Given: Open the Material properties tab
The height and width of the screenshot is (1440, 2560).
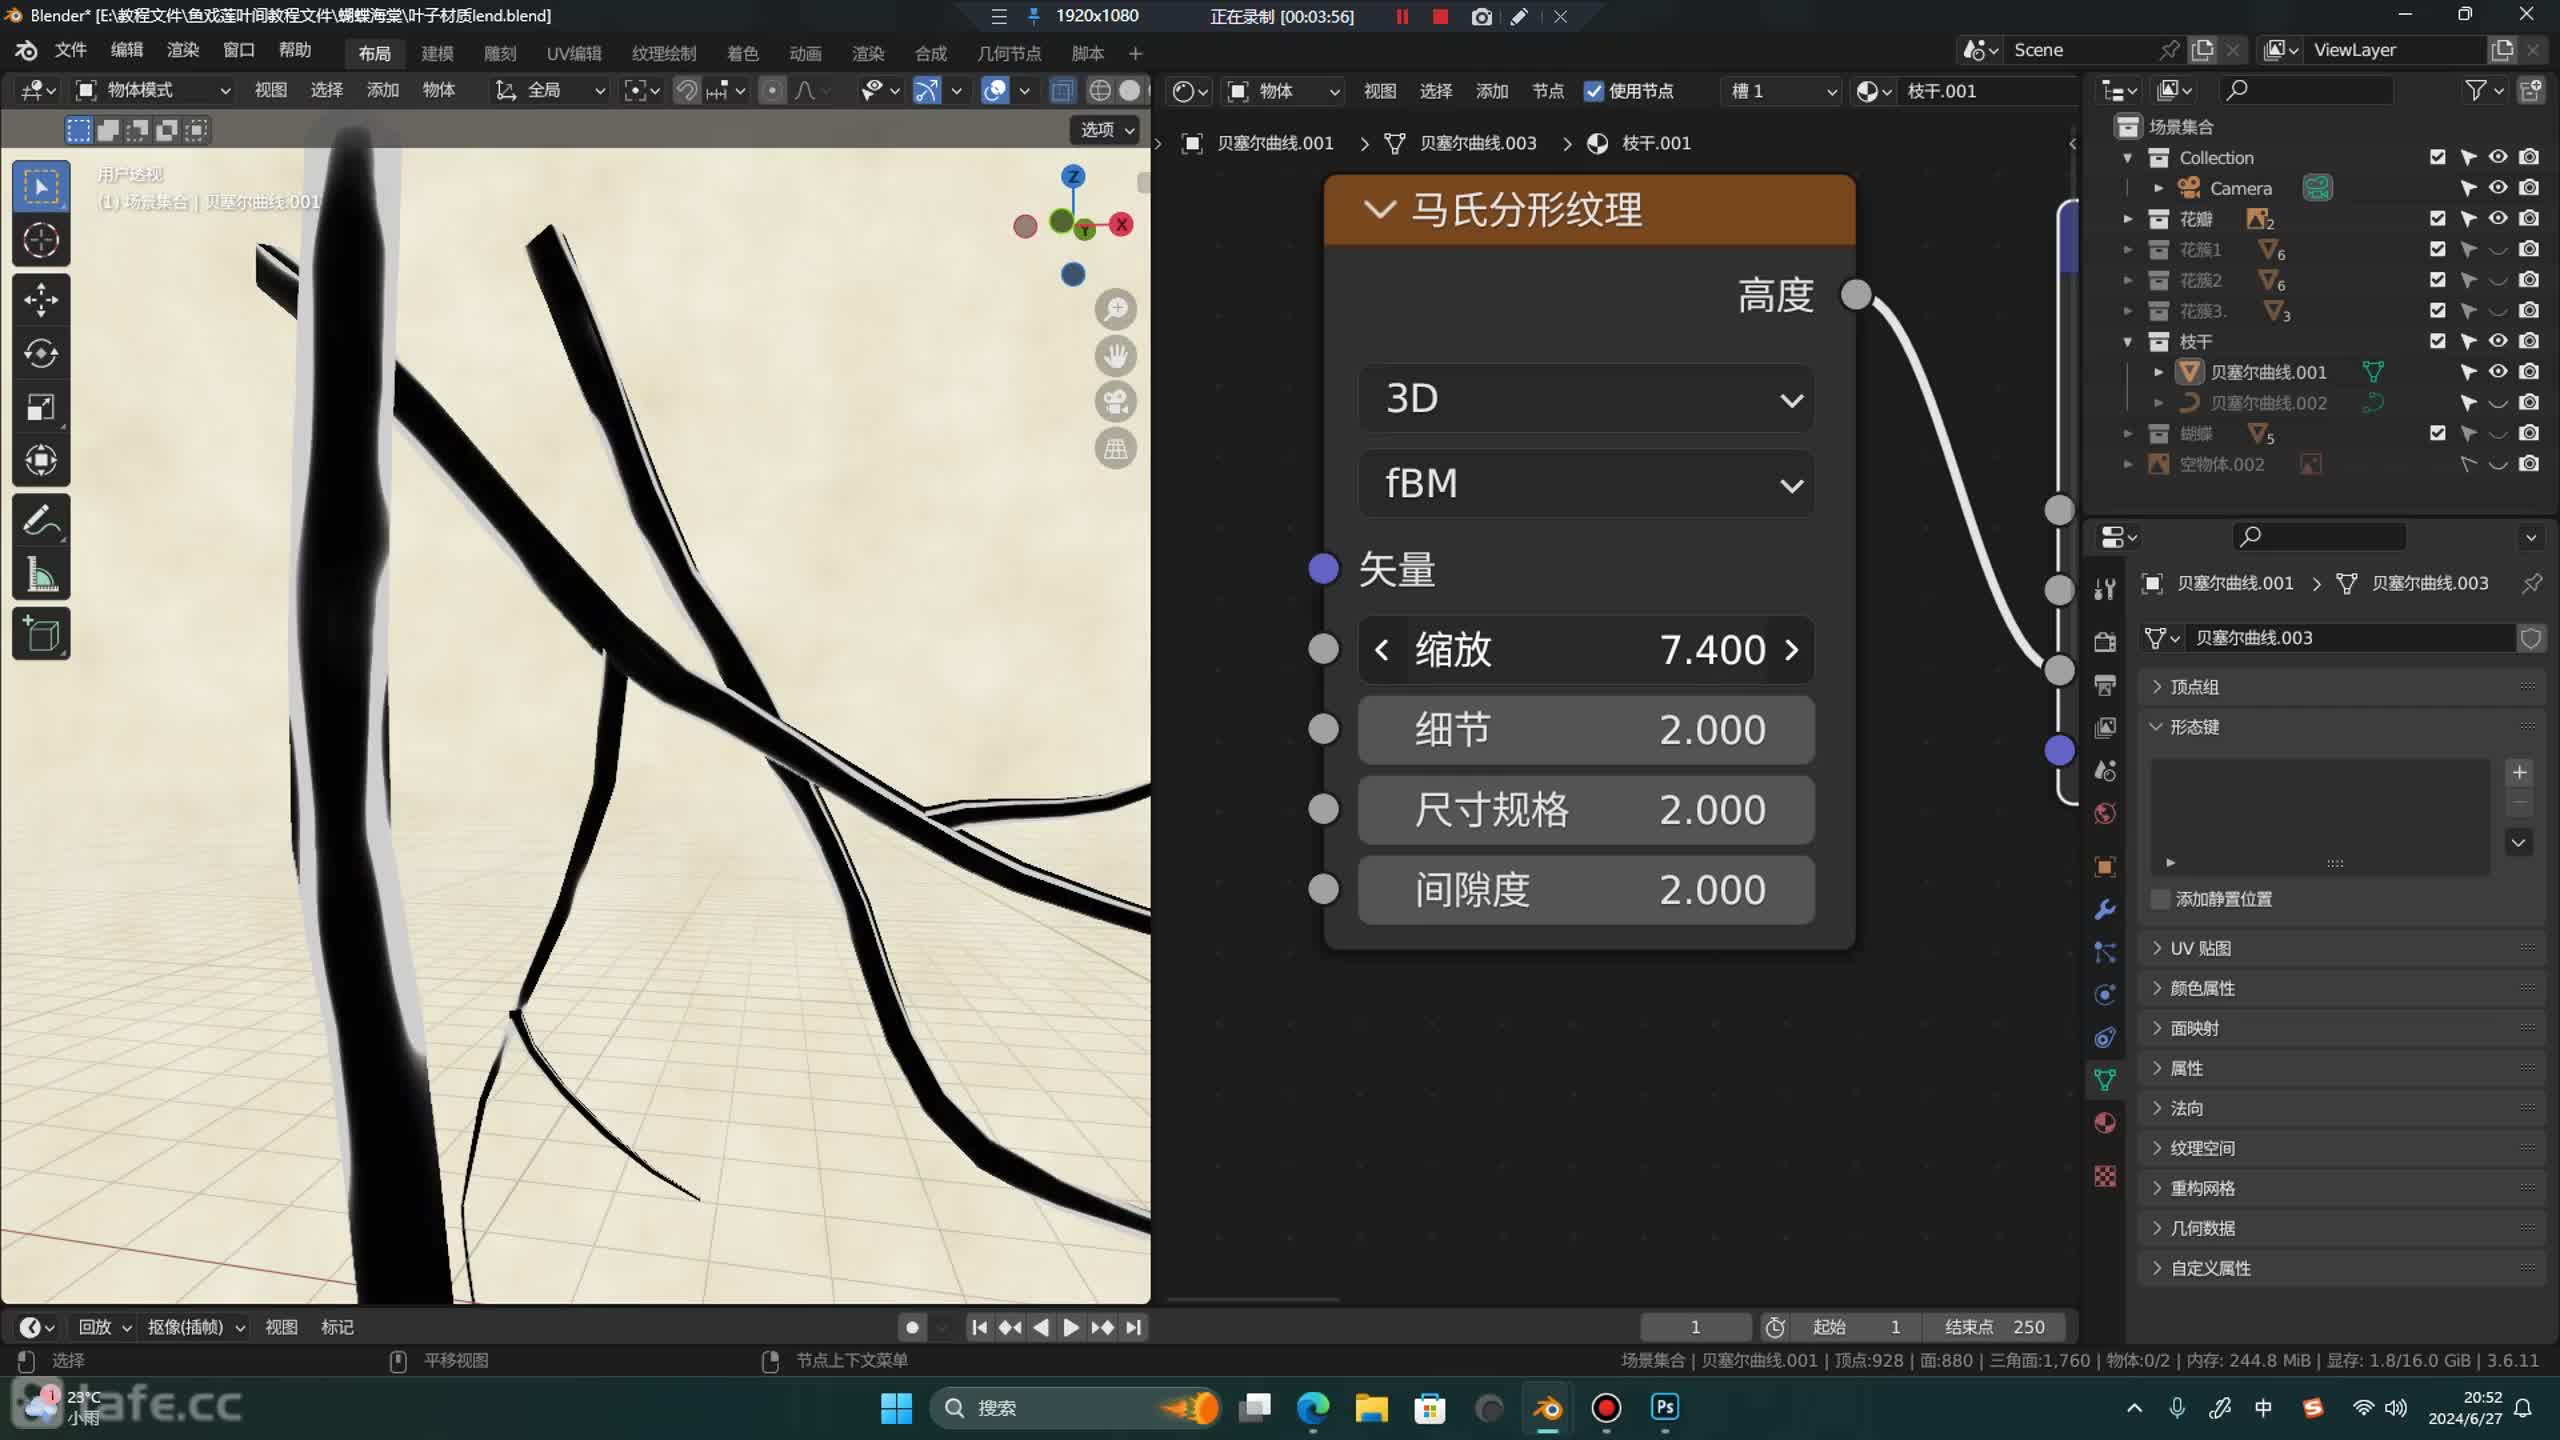Looking at the screenshot, I should coord(2105,1123).
